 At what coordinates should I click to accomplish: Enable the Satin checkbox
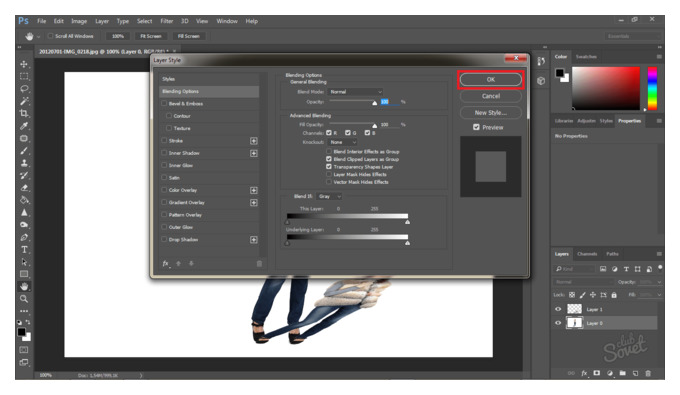(164, 178)
